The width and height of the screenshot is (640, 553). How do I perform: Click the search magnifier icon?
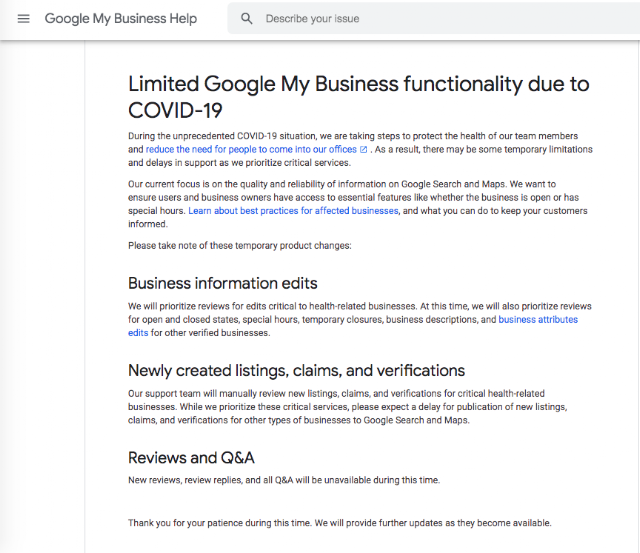coord(247,19)
